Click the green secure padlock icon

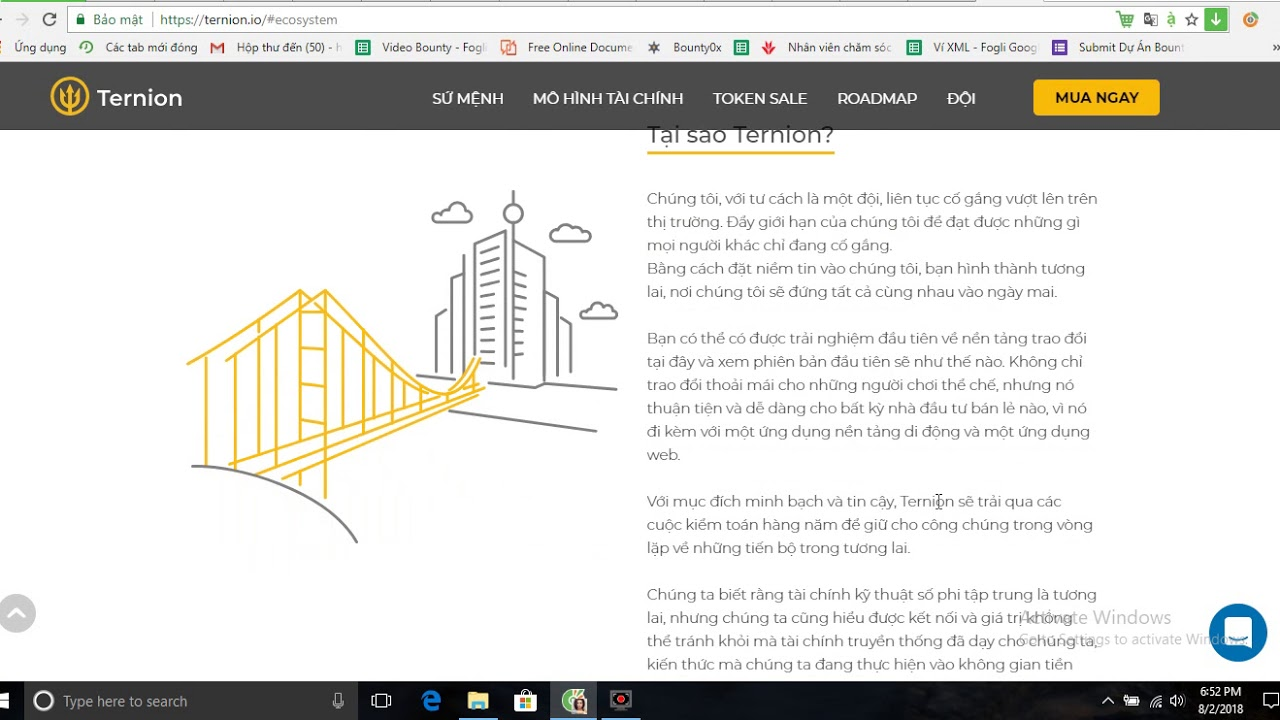pyautogui.click(x=80, y=19)
